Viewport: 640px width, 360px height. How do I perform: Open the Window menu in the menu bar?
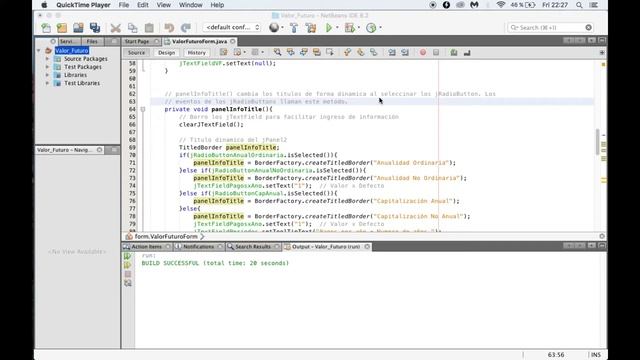click(x=191, y=5)
